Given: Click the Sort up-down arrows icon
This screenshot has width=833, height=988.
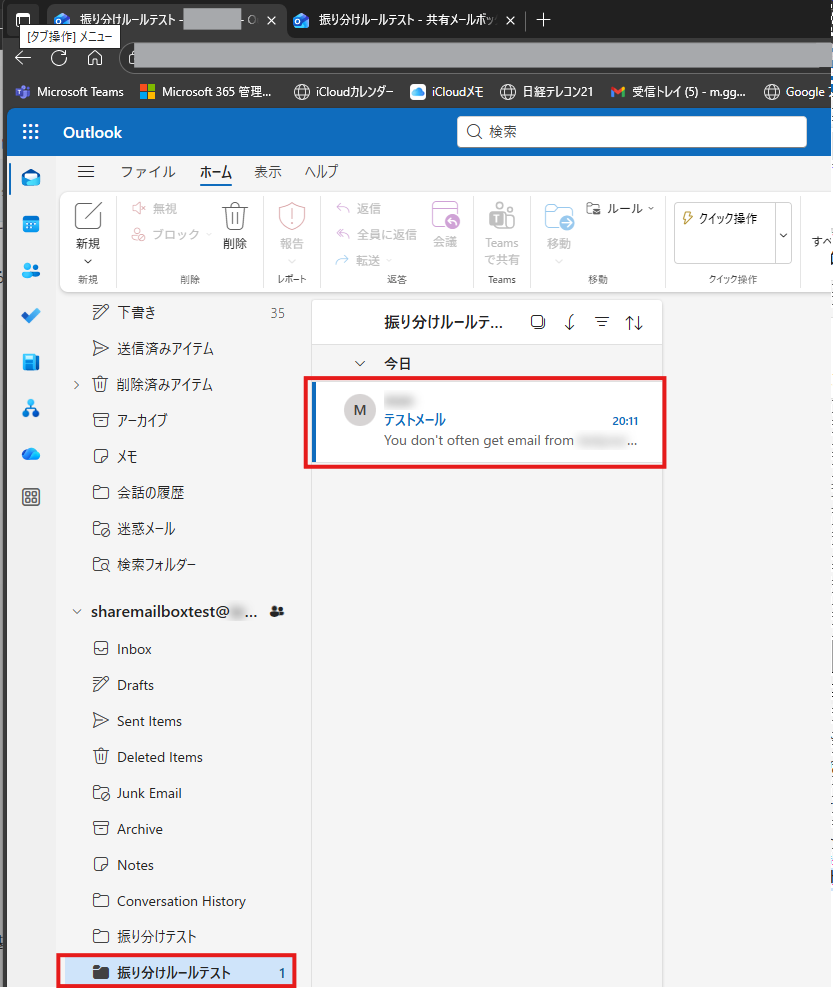Looking at the screenshot, I should 634,323.
